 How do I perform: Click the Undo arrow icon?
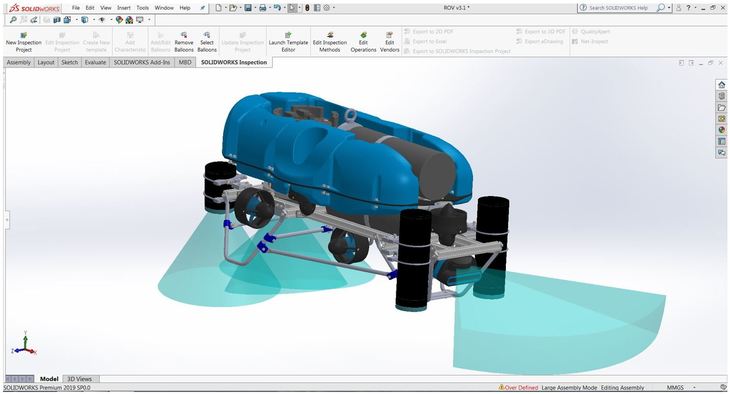[x=277, y=8]
